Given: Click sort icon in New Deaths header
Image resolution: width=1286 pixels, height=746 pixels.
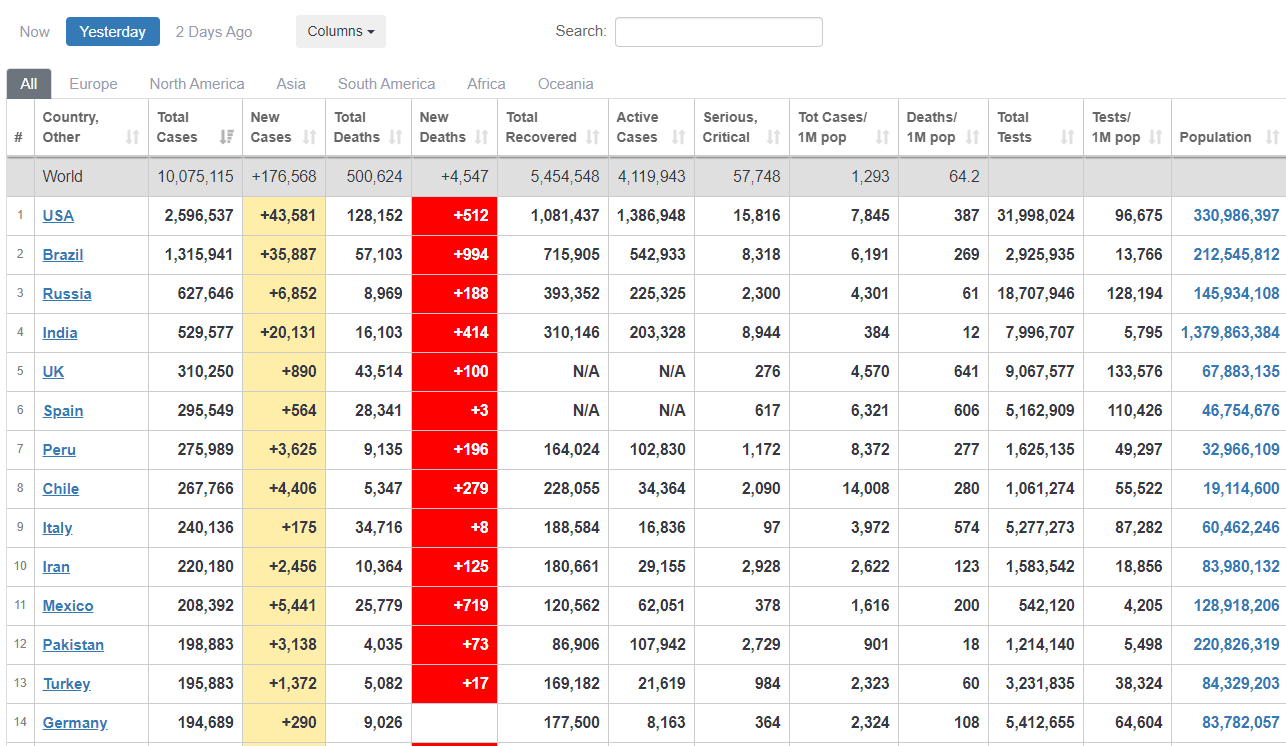Looking at the screenshot, I should pos(482,137).
